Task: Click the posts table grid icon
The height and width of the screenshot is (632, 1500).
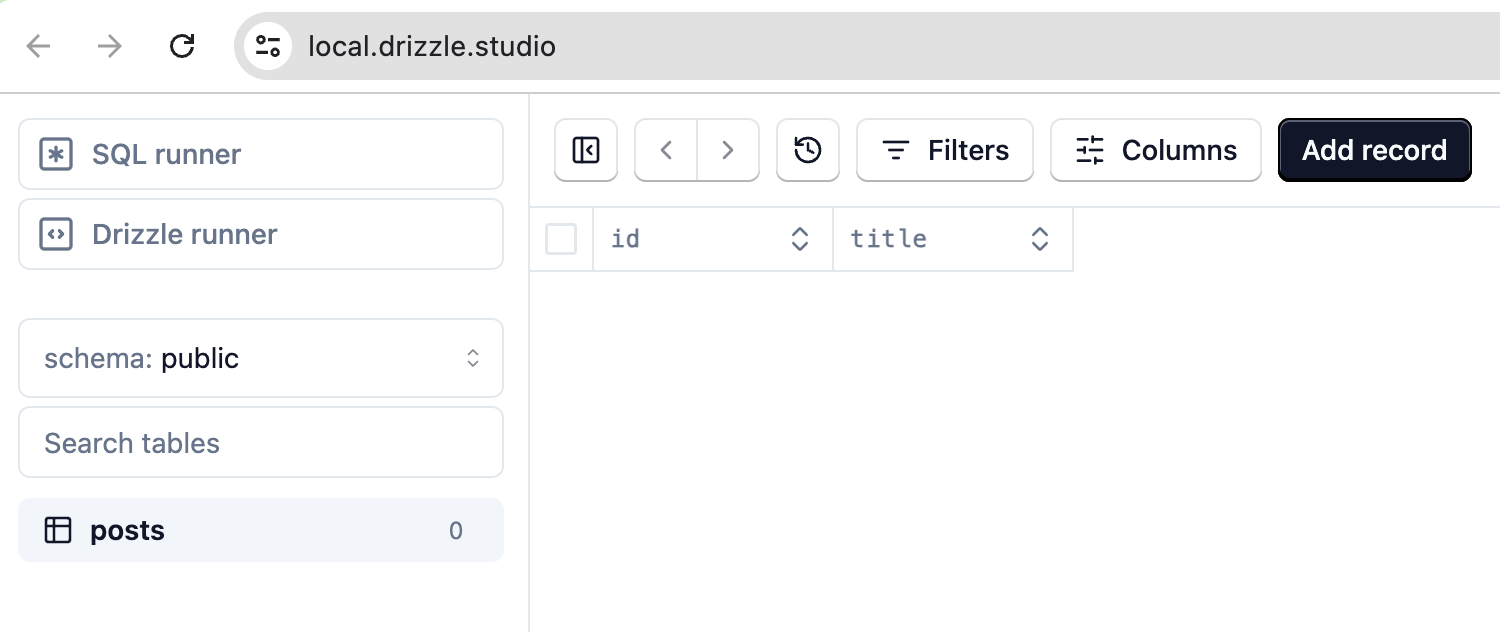Action: [x=58, y=530]
